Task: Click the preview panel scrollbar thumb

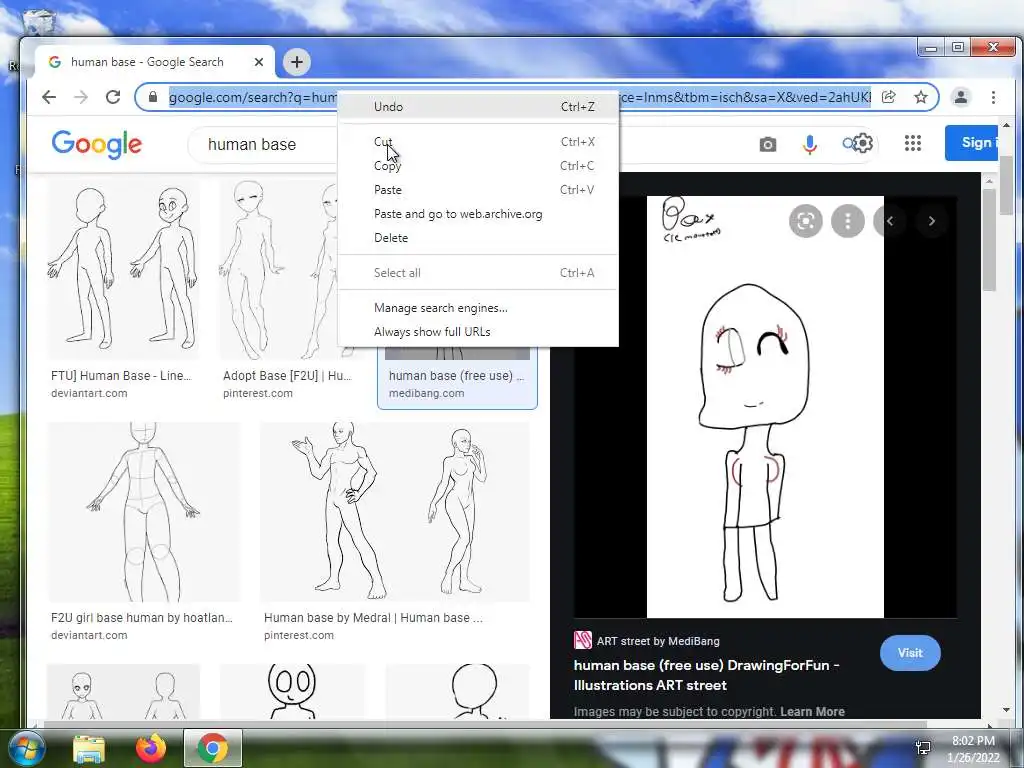Action: click(x=989, y=240)
